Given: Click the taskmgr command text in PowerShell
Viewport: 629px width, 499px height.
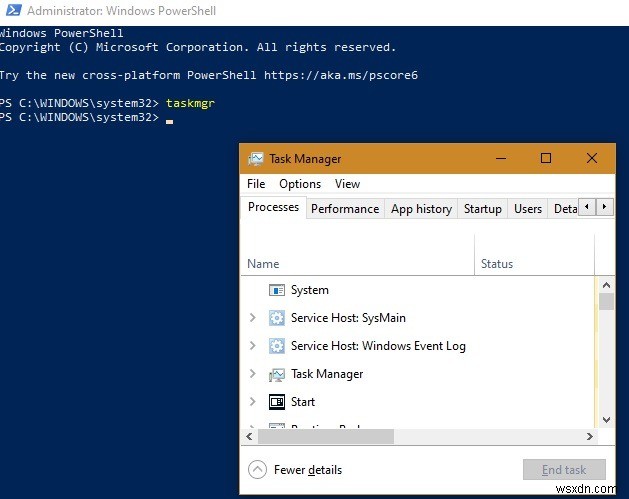Looking at the screenshot, I should coord(191,103).
